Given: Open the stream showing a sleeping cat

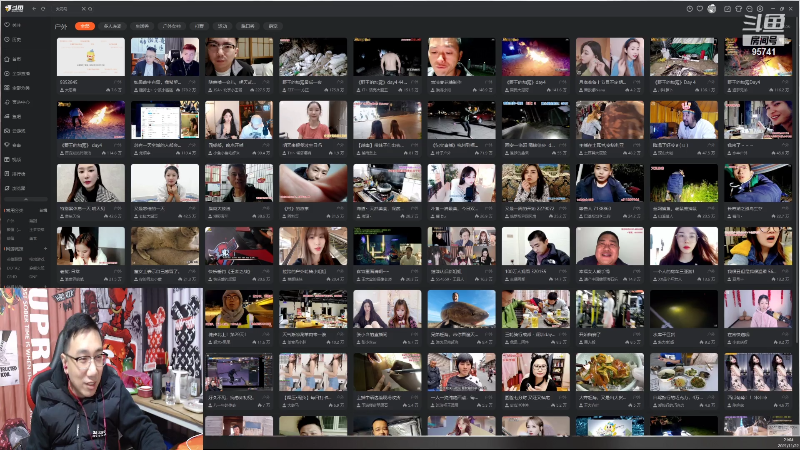Looking at the screenshot, I should tap(165, 246).
